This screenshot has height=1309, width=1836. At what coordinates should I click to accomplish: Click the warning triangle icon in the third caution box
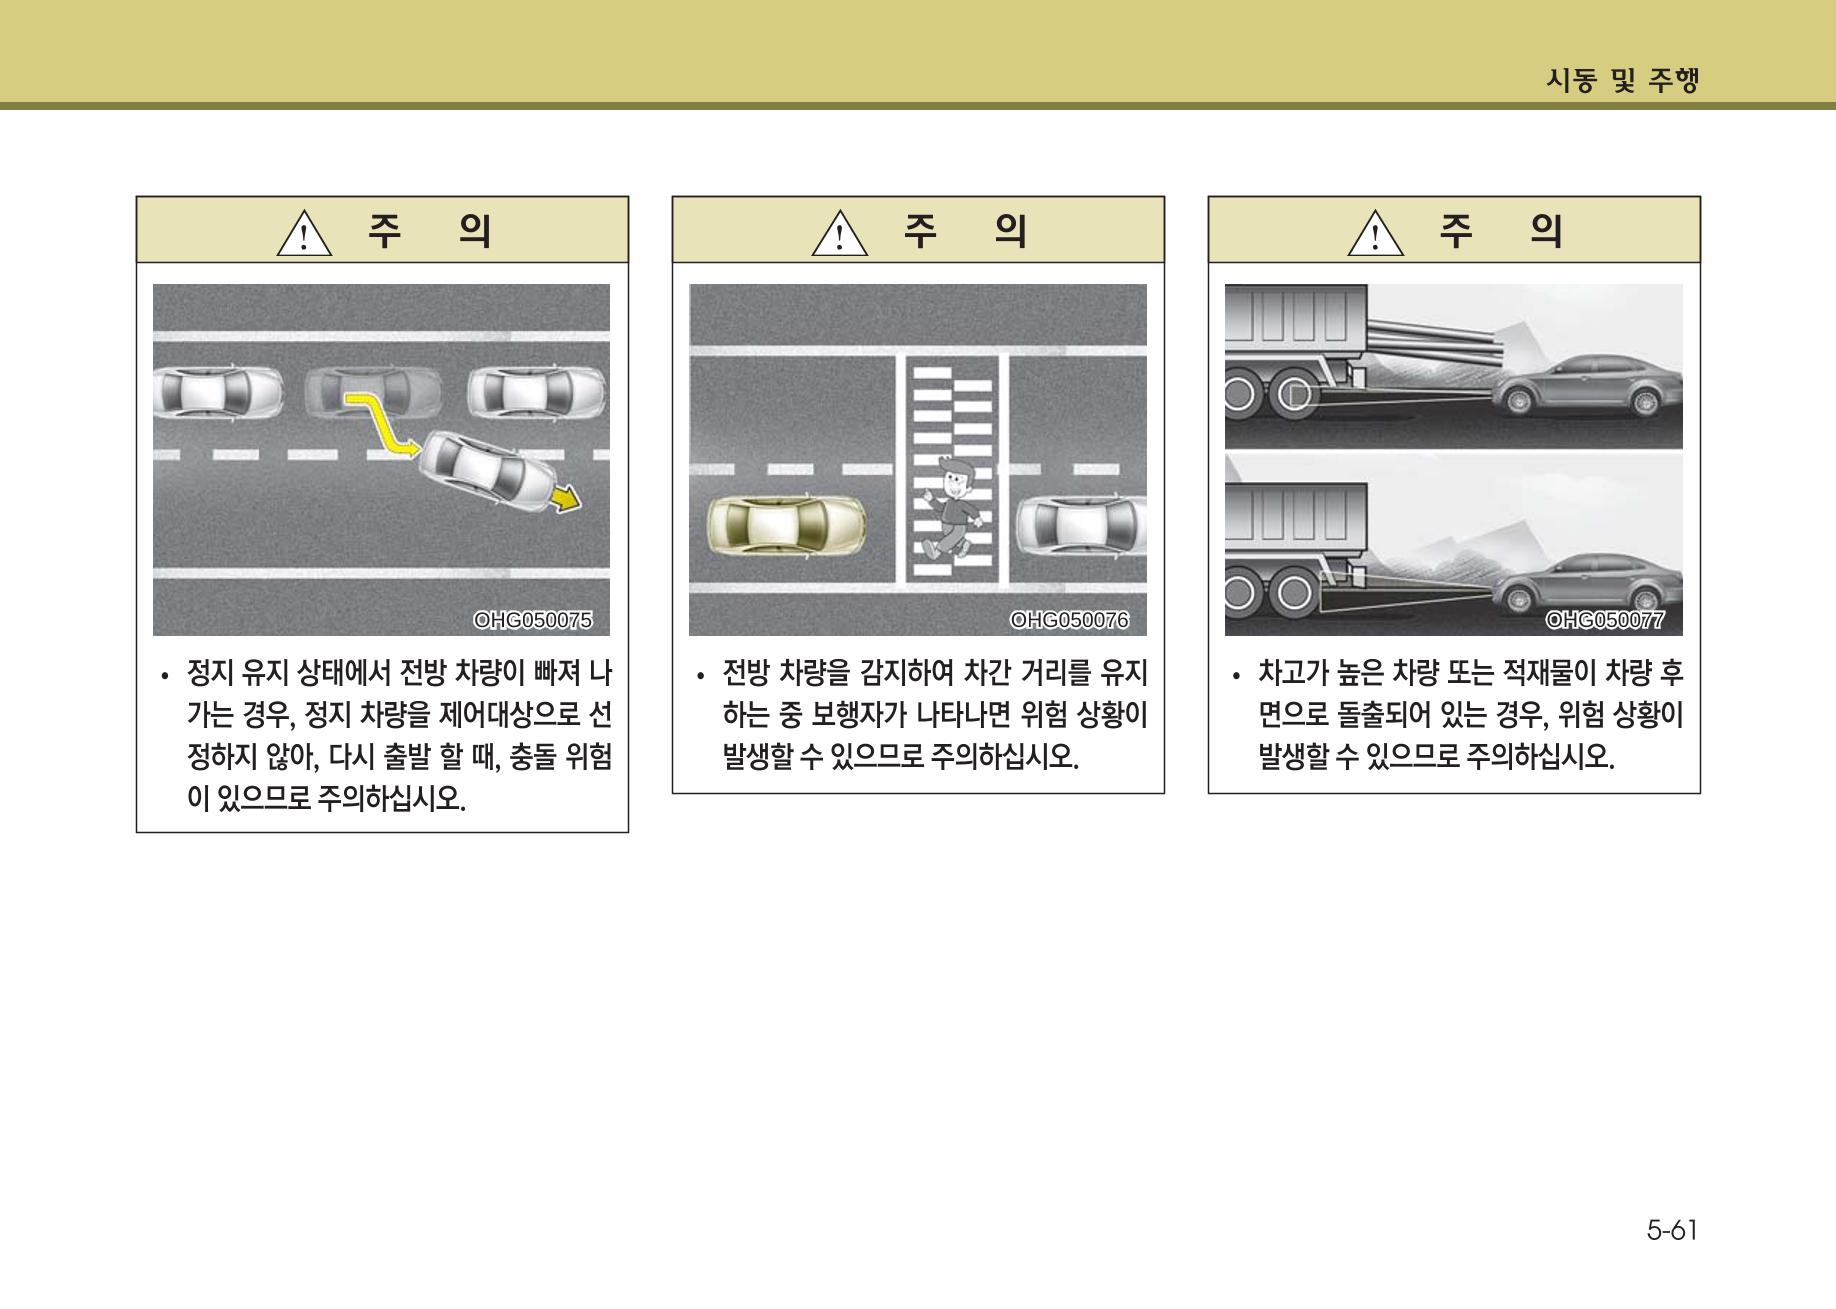pos(1377,234)
